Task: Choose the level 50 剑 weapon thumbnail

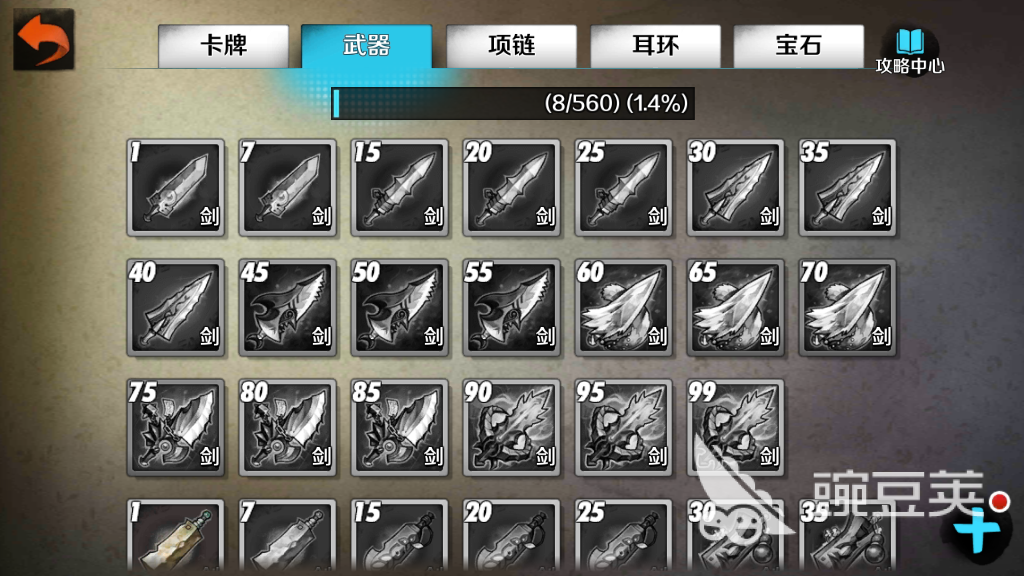Action: tap(400, 308)
